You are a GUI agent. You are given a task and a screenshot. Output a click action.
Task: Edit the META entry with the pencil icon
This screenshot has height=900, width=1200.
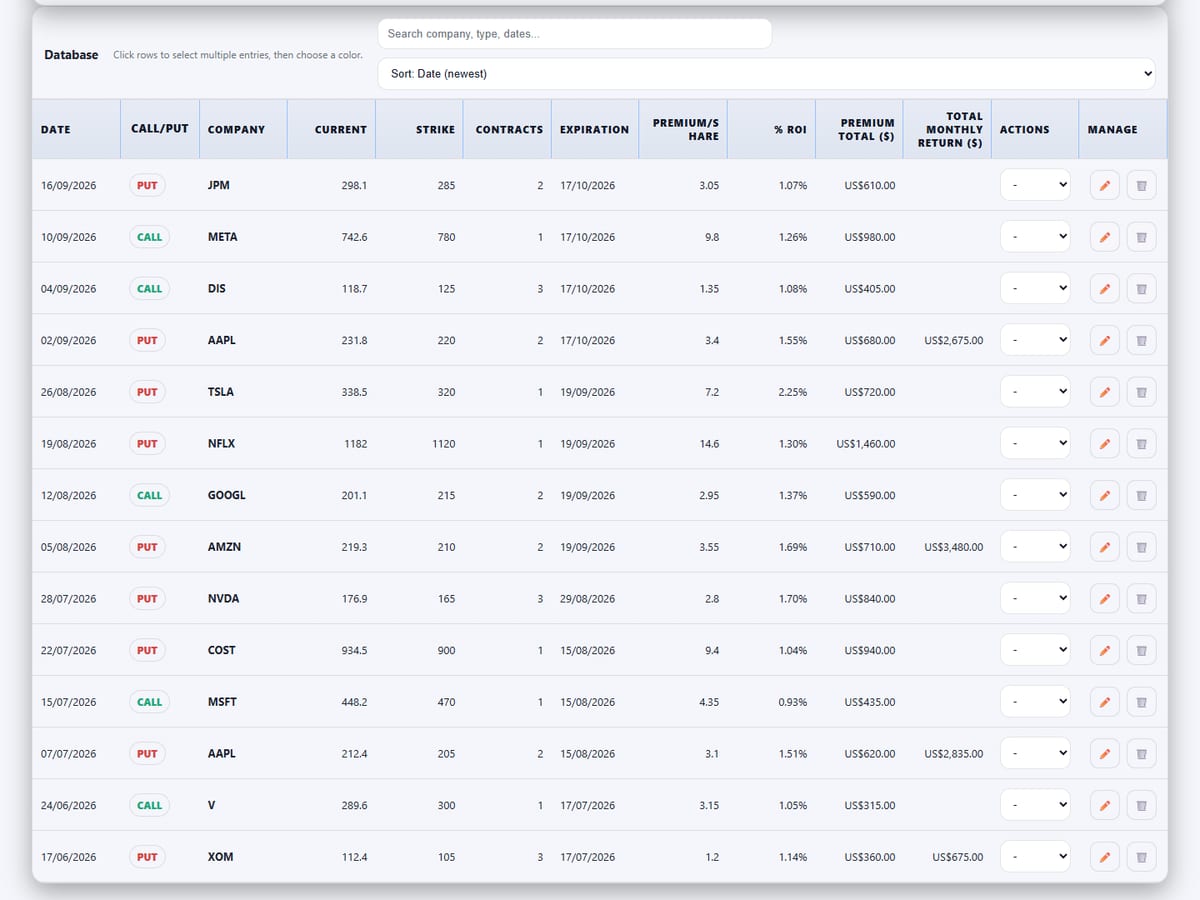tap(1104, 237)
